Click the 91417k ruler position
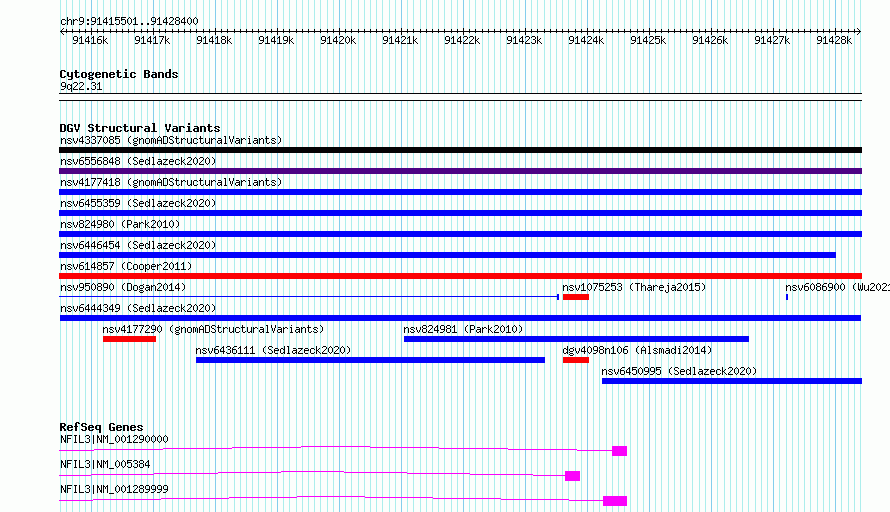The width and height of the screenshot is (890, 512). pyautogui.click(x=152, y=40)
